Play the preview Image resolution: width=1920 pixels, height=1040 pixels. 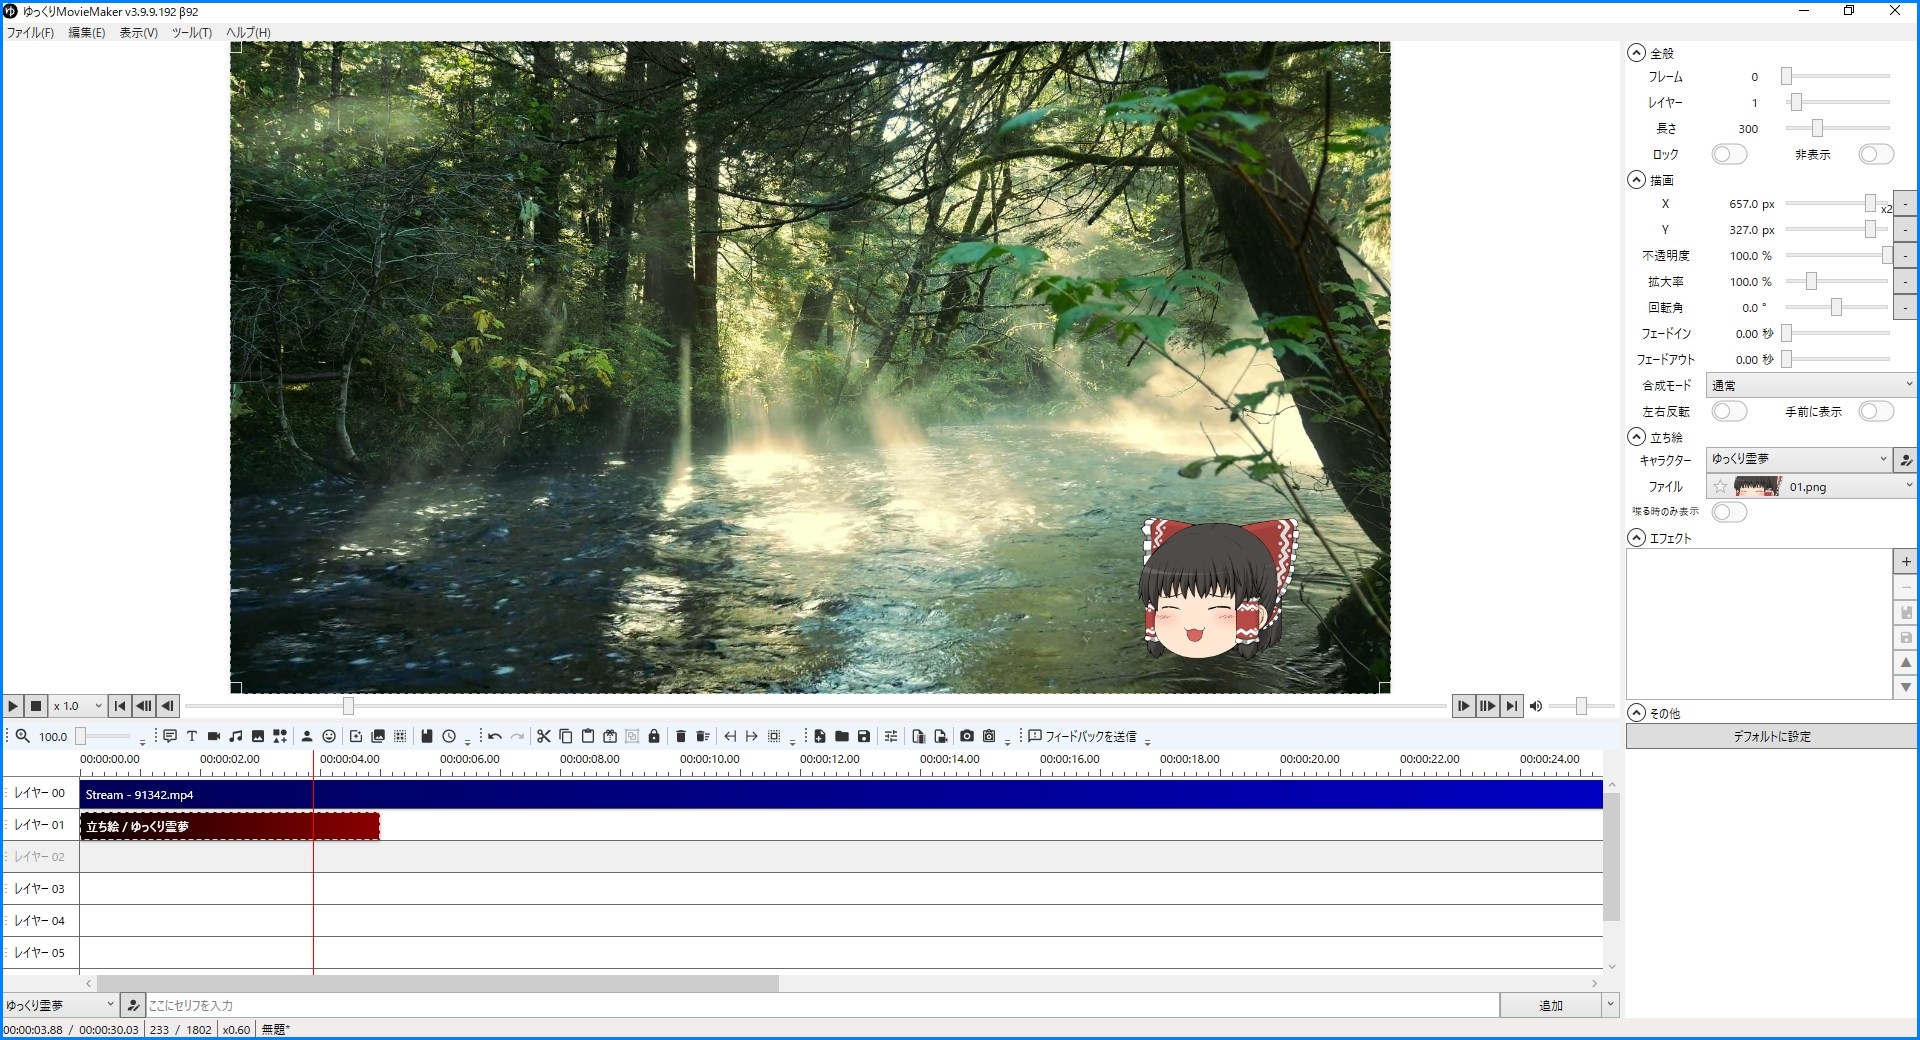click(x=13, y=706)
